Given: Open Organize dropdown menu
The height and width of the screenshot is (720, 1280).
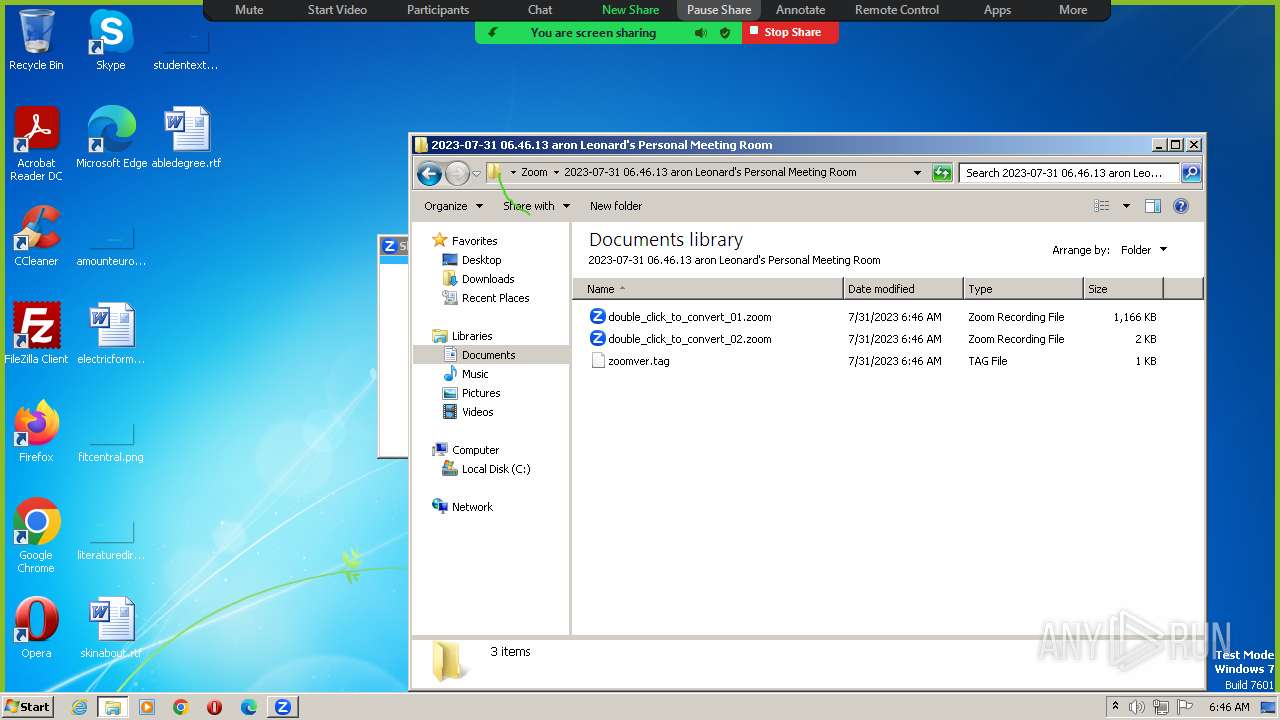Looking at the screenshot, I should [453, 206].
